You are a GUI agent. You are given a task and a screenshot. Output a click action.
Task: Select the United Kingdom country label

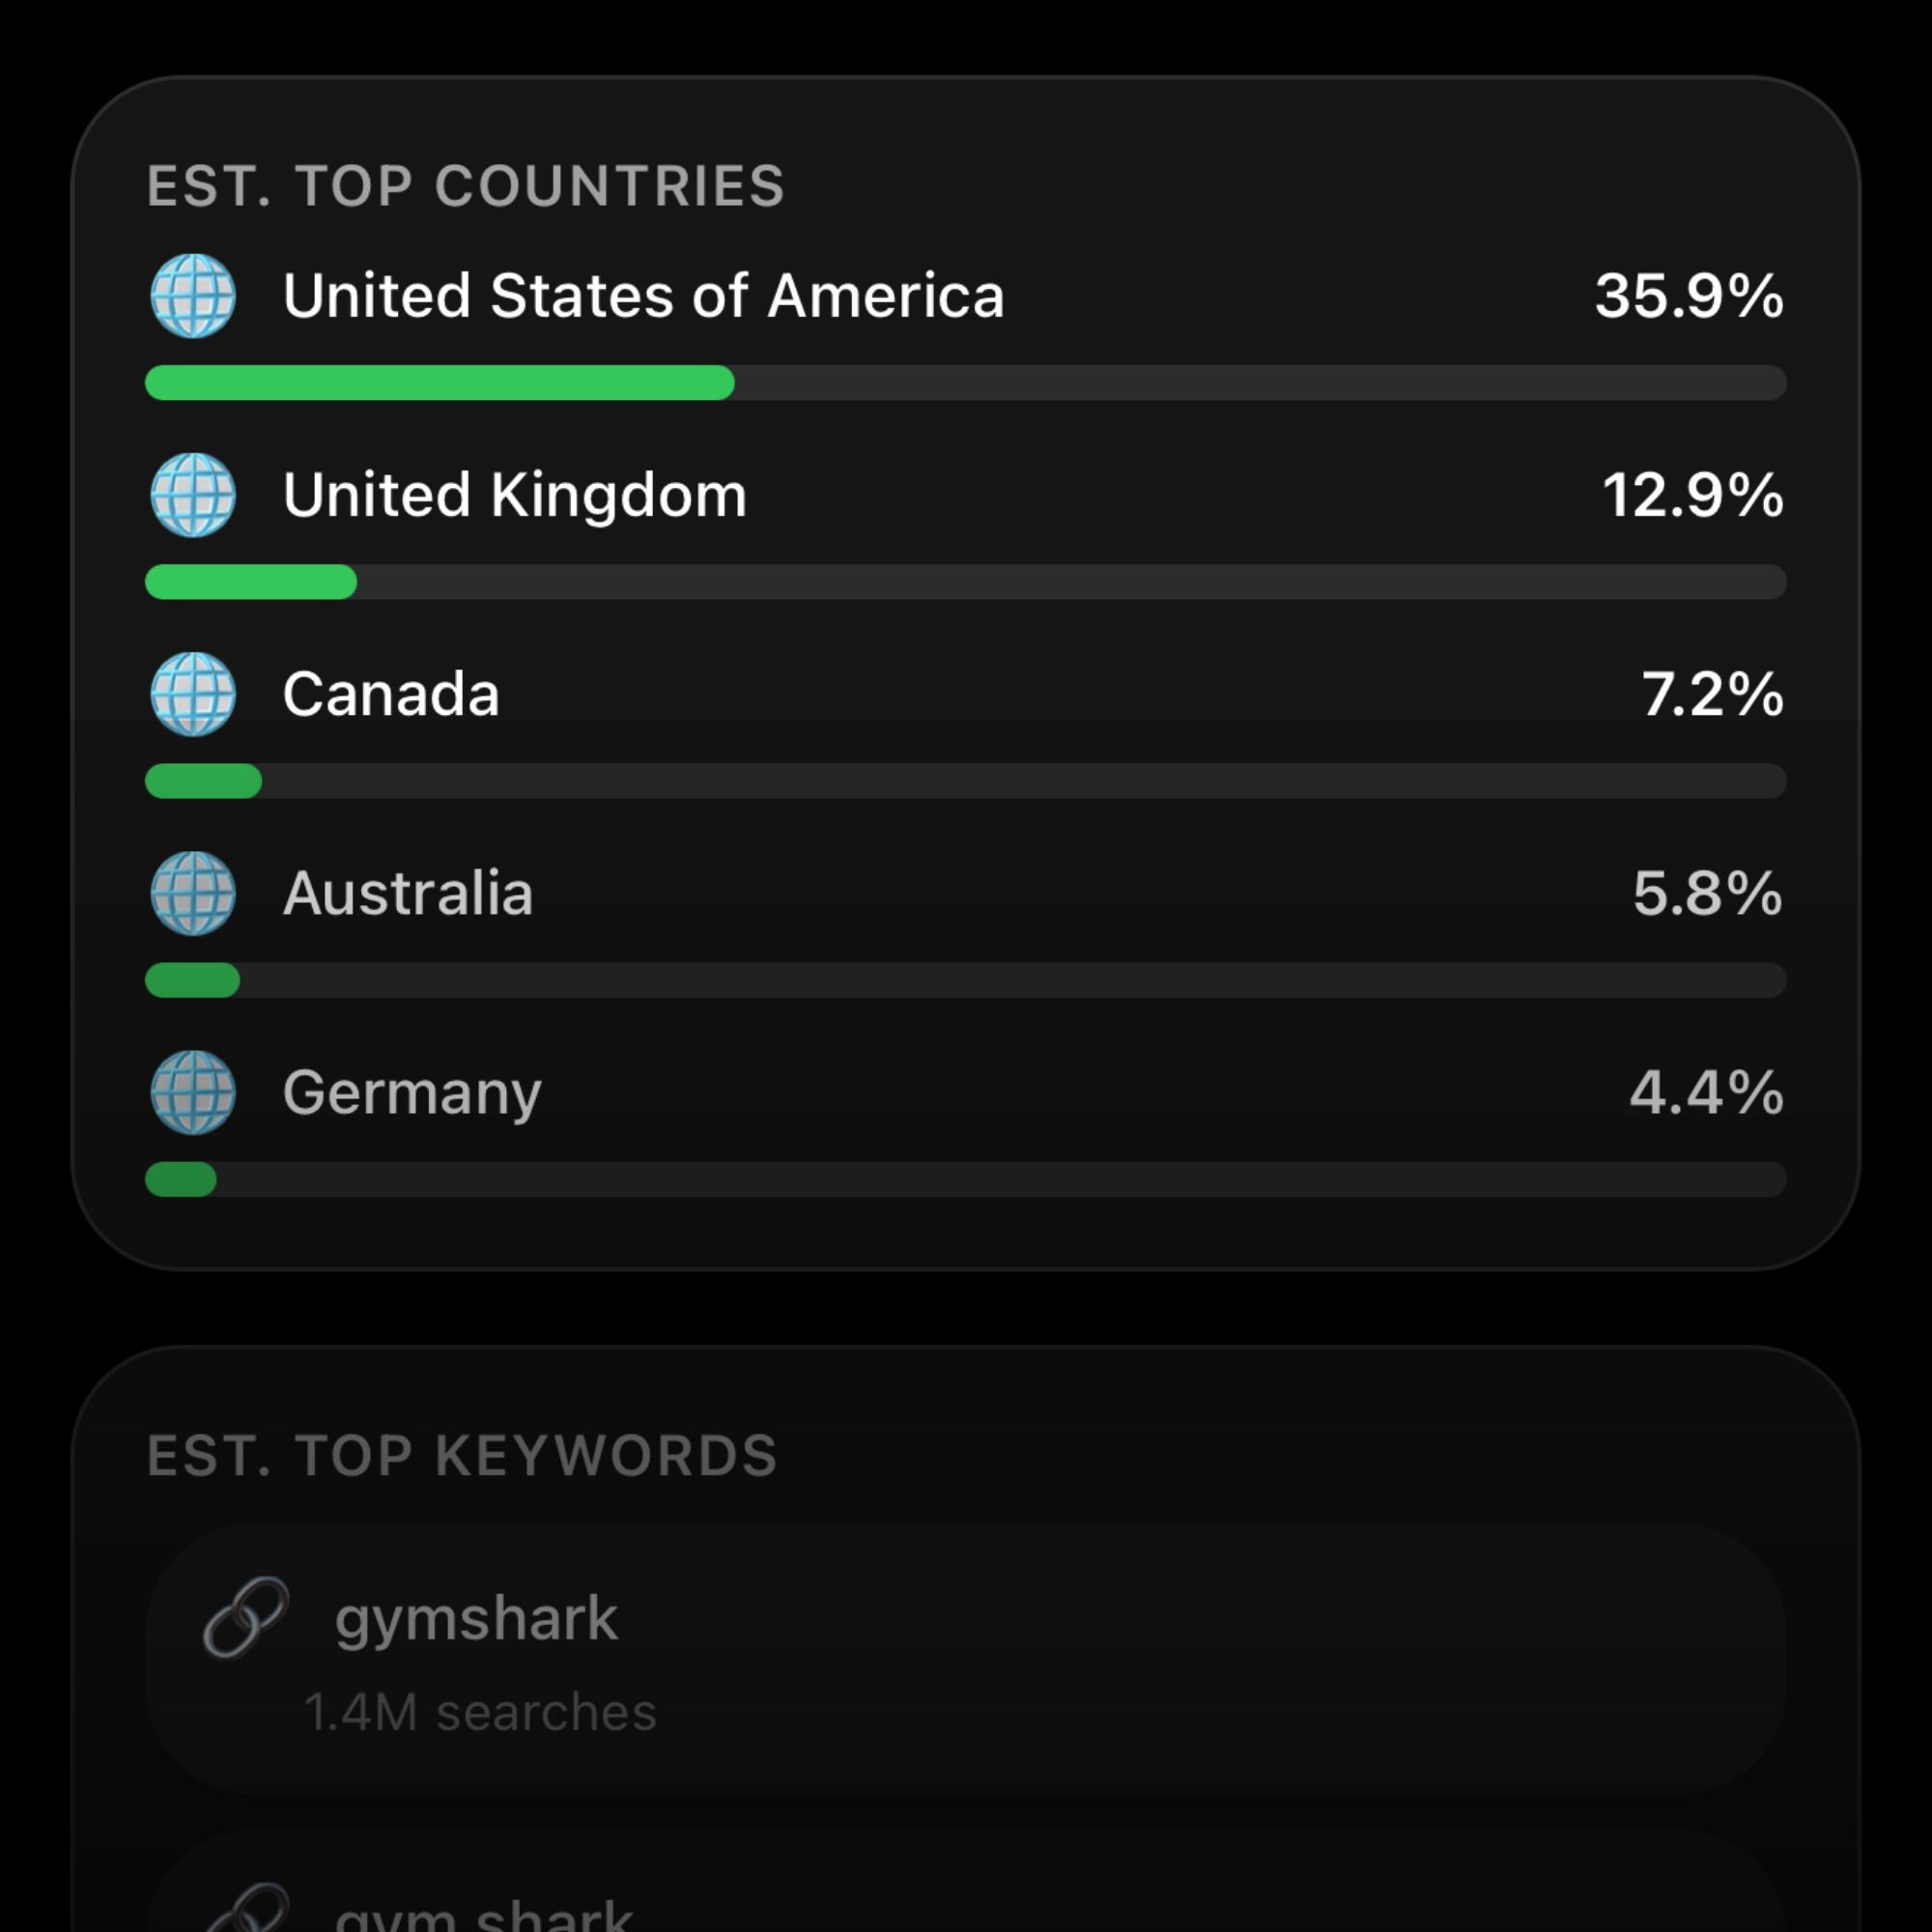(x=515, y=495)
